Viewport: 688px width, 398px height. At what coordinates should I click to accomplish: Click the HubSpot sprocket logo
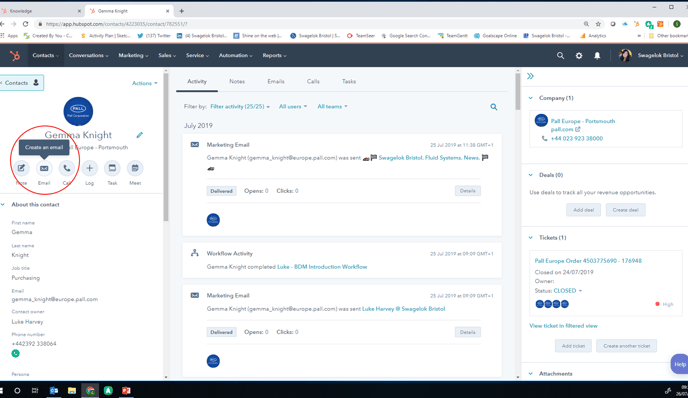pyautogui.click(x=15, y=56)
